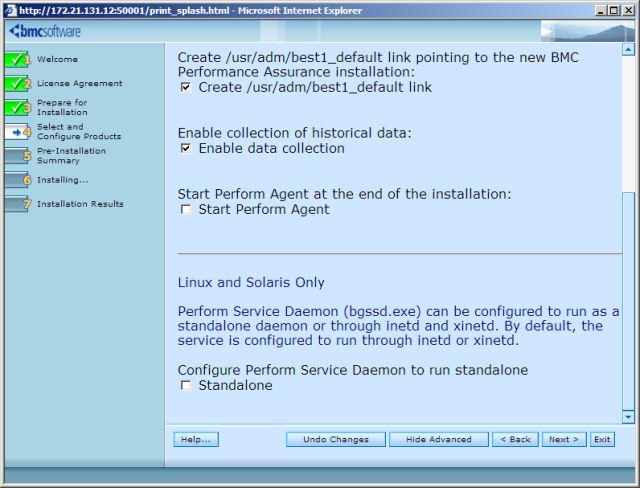Click the Internet Explorer page icon in title bar
This screenshot has height=488, width=640.
coord(11,11)
